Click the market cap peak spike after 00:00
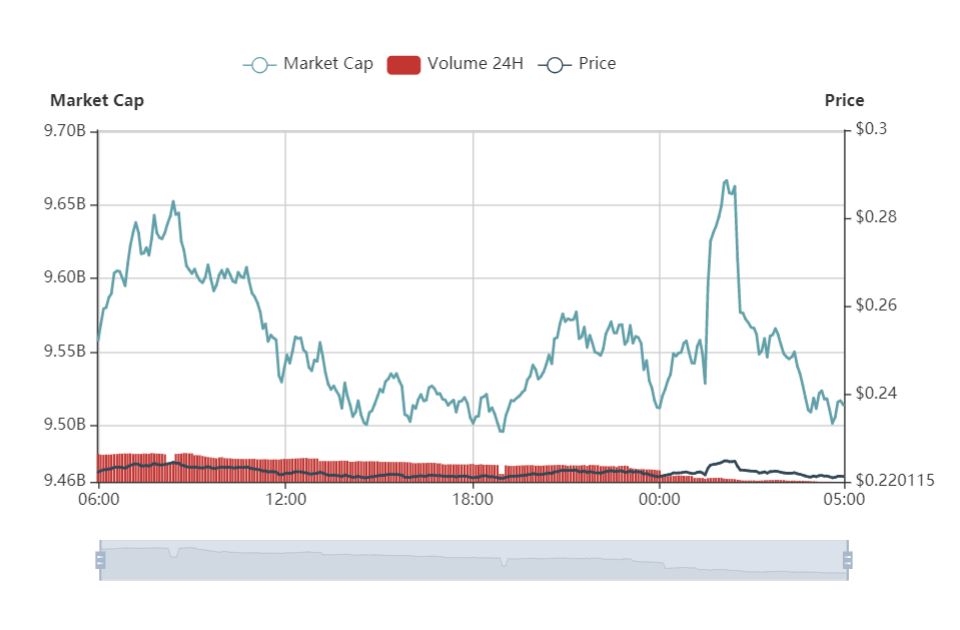This screenshot has width=960, height=630. tap(727, 181)
